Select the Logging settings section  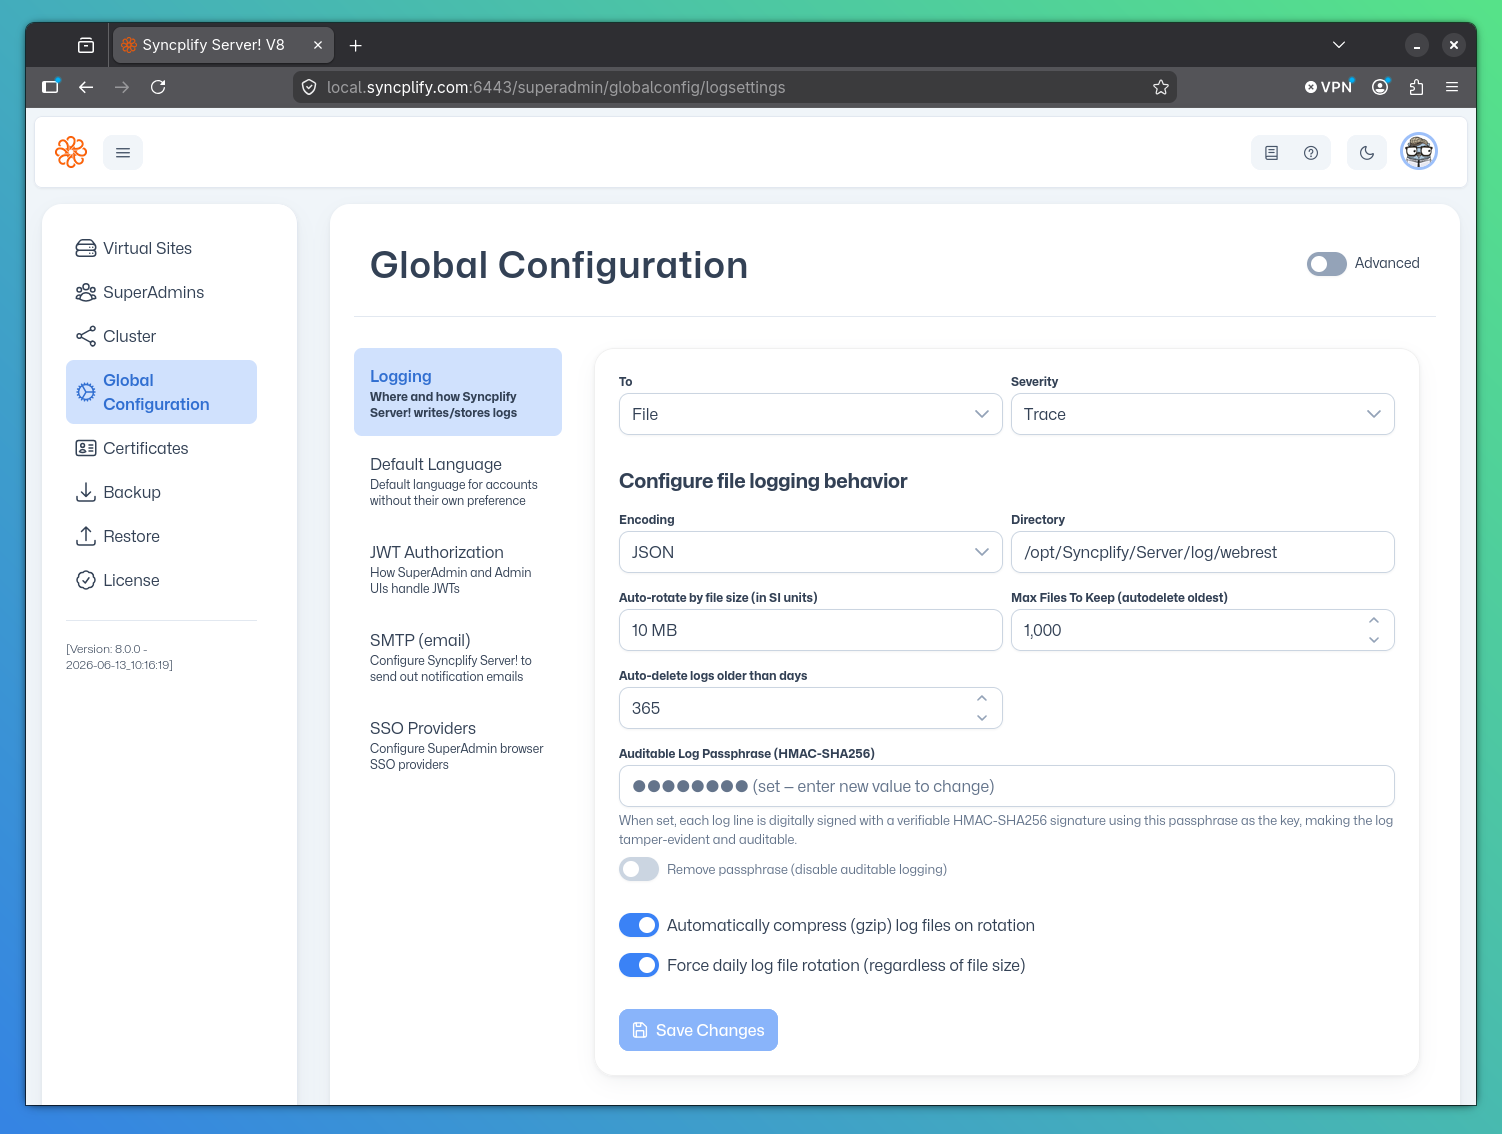(x=458, y=392)
